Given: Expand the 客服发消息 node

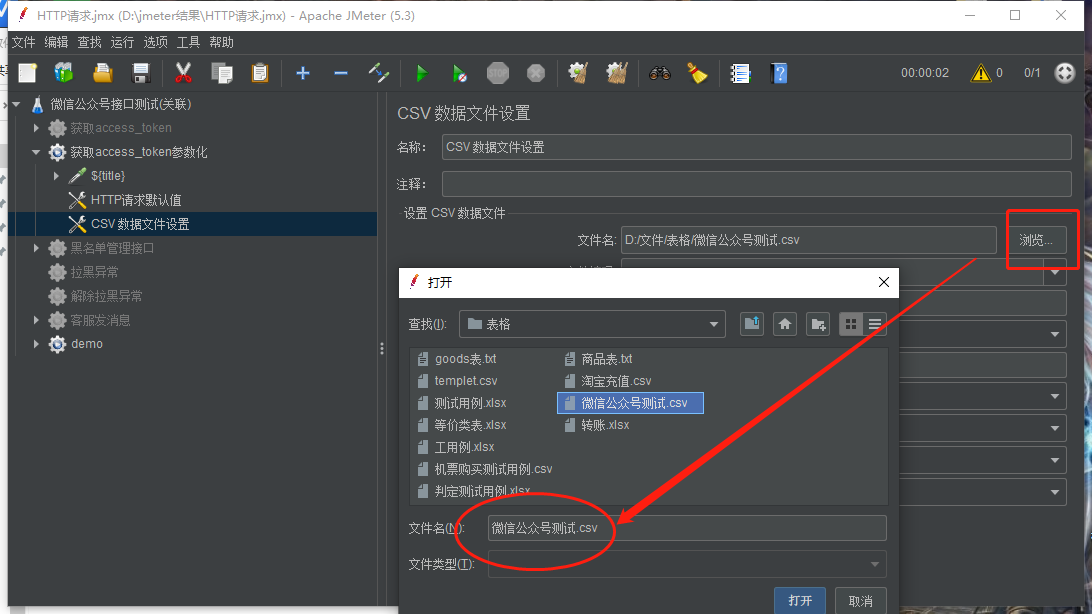Looking at the screenshot, I should pyautogui.click(x=36, y=320).
